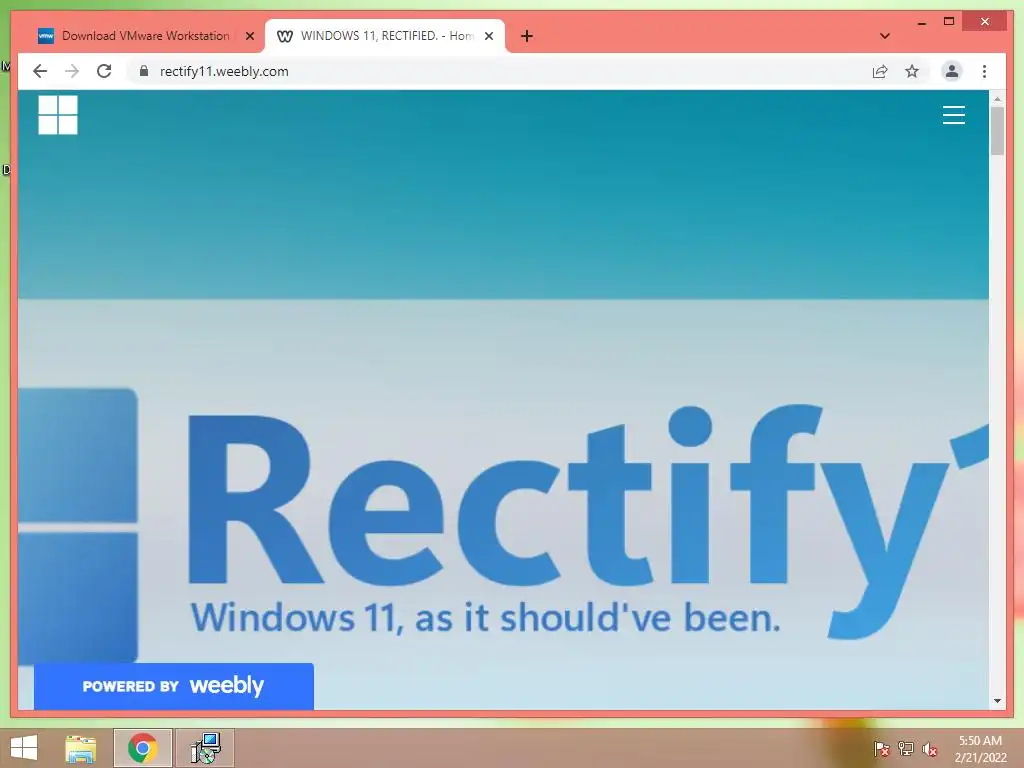Open the Chrome profile avatar
Image resolution: width=1024 pixels, height=768 pixels.
click(x=952, y=71)
